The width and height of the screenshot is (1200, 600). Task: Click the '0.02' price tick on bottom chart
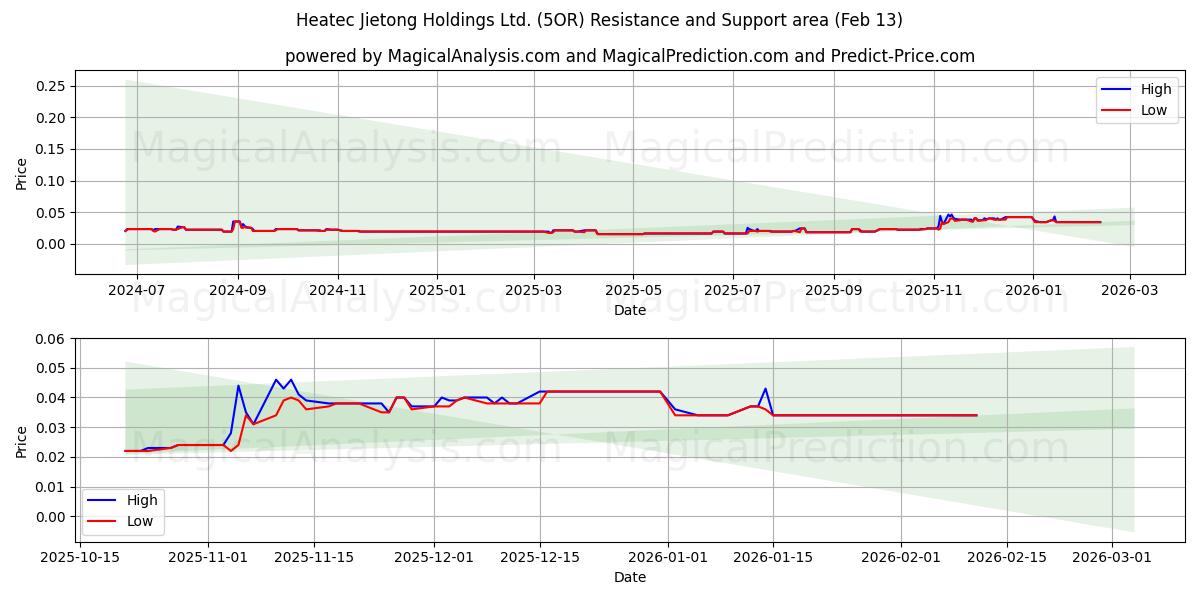pyautogui.click(x=50, y=458)
